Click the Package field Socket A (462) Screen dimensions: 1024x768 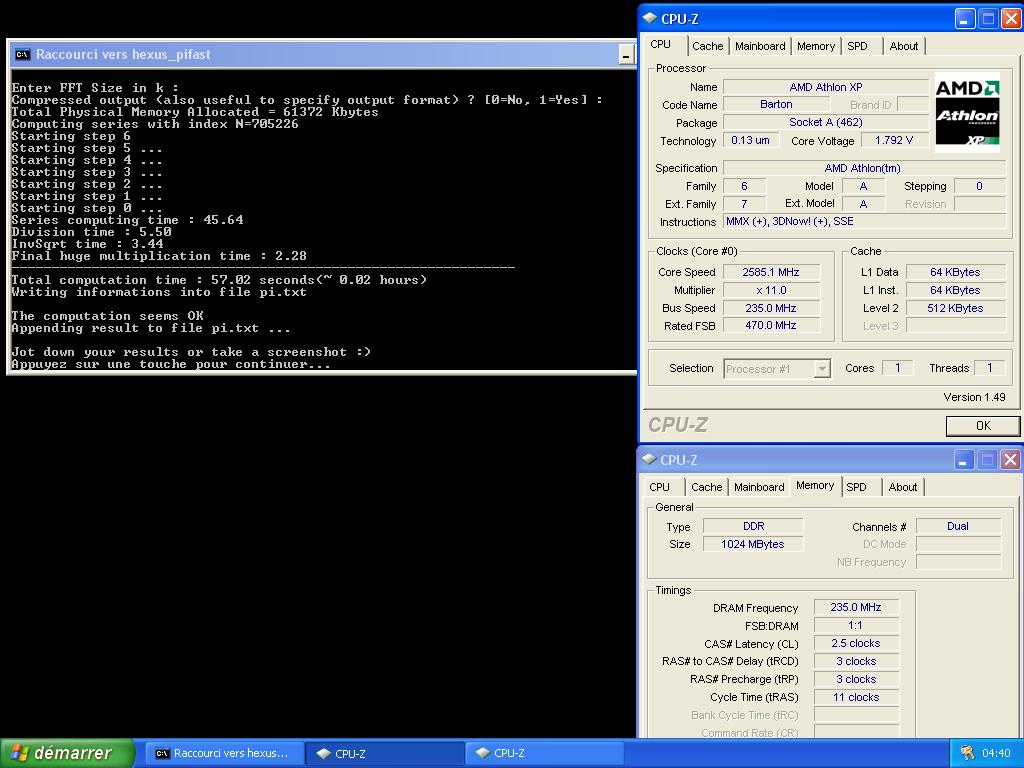pyautogui.click(x=825, y=122)
